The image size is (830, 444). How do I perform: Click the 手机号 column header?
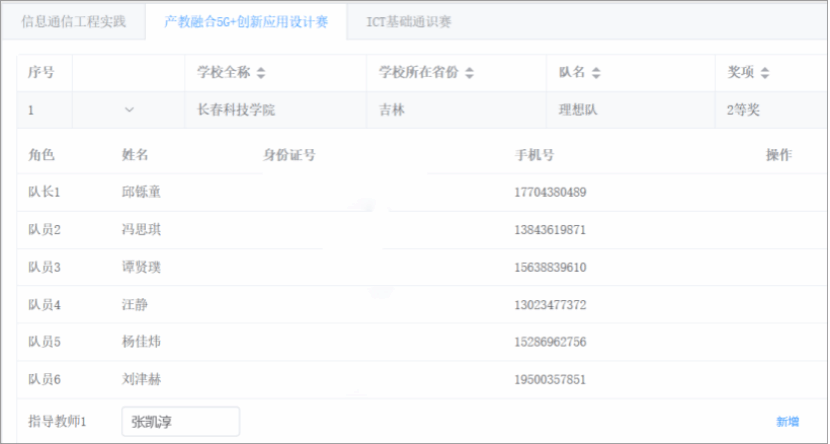pos(535,155)
